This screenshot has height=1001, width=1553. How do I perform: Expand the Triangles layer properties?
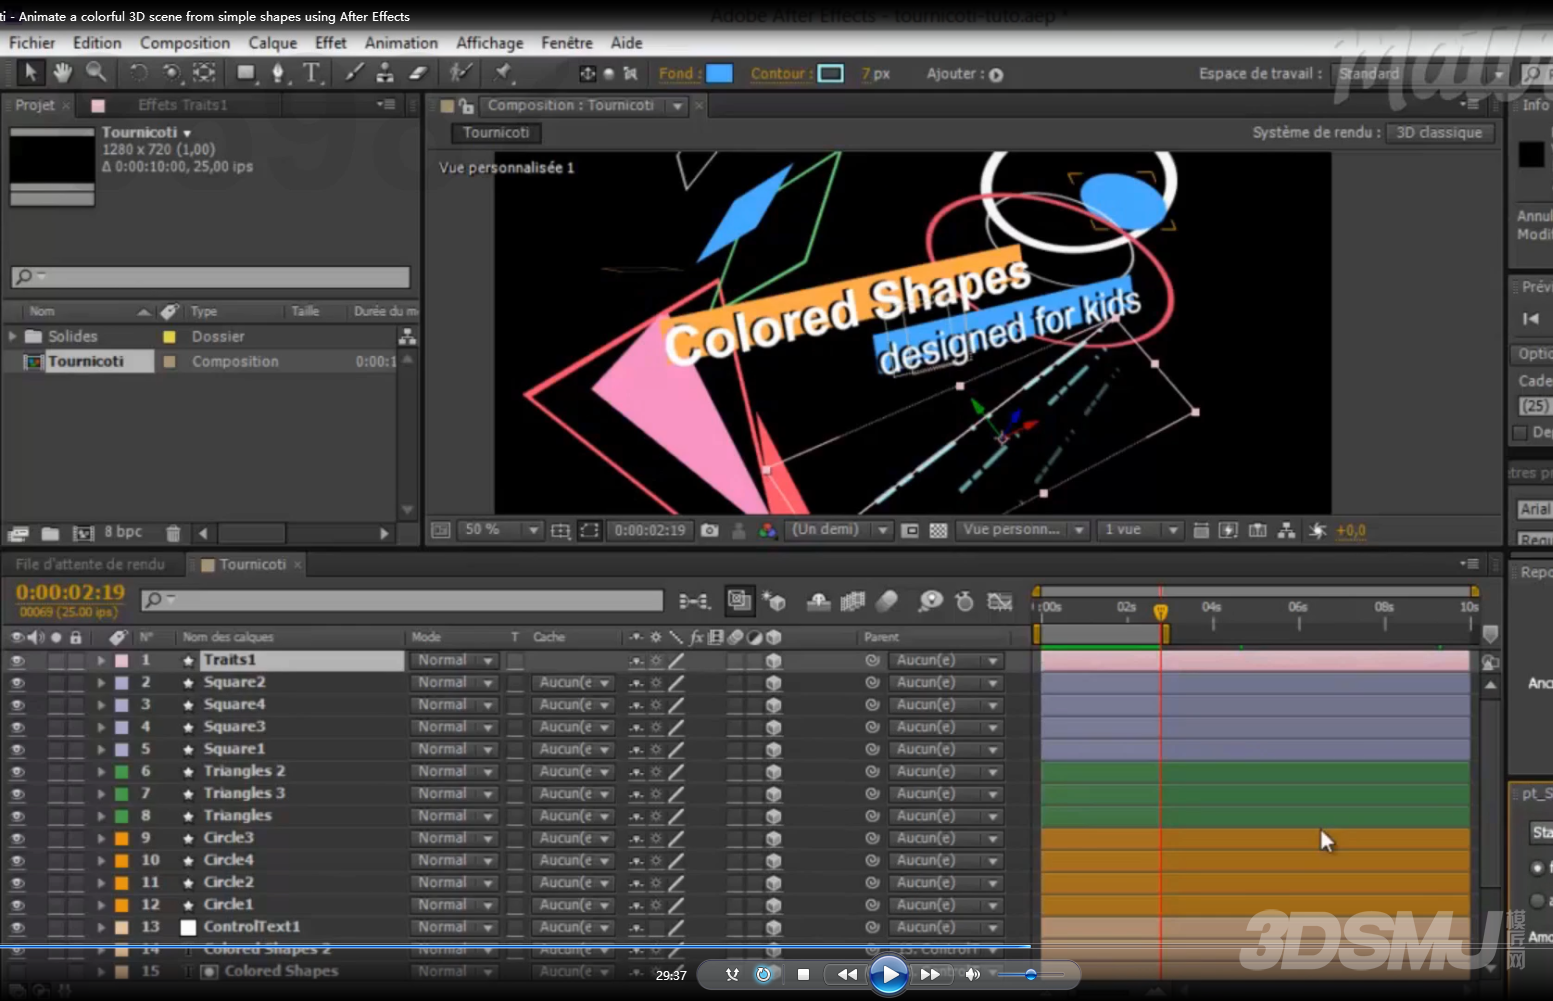101,816
